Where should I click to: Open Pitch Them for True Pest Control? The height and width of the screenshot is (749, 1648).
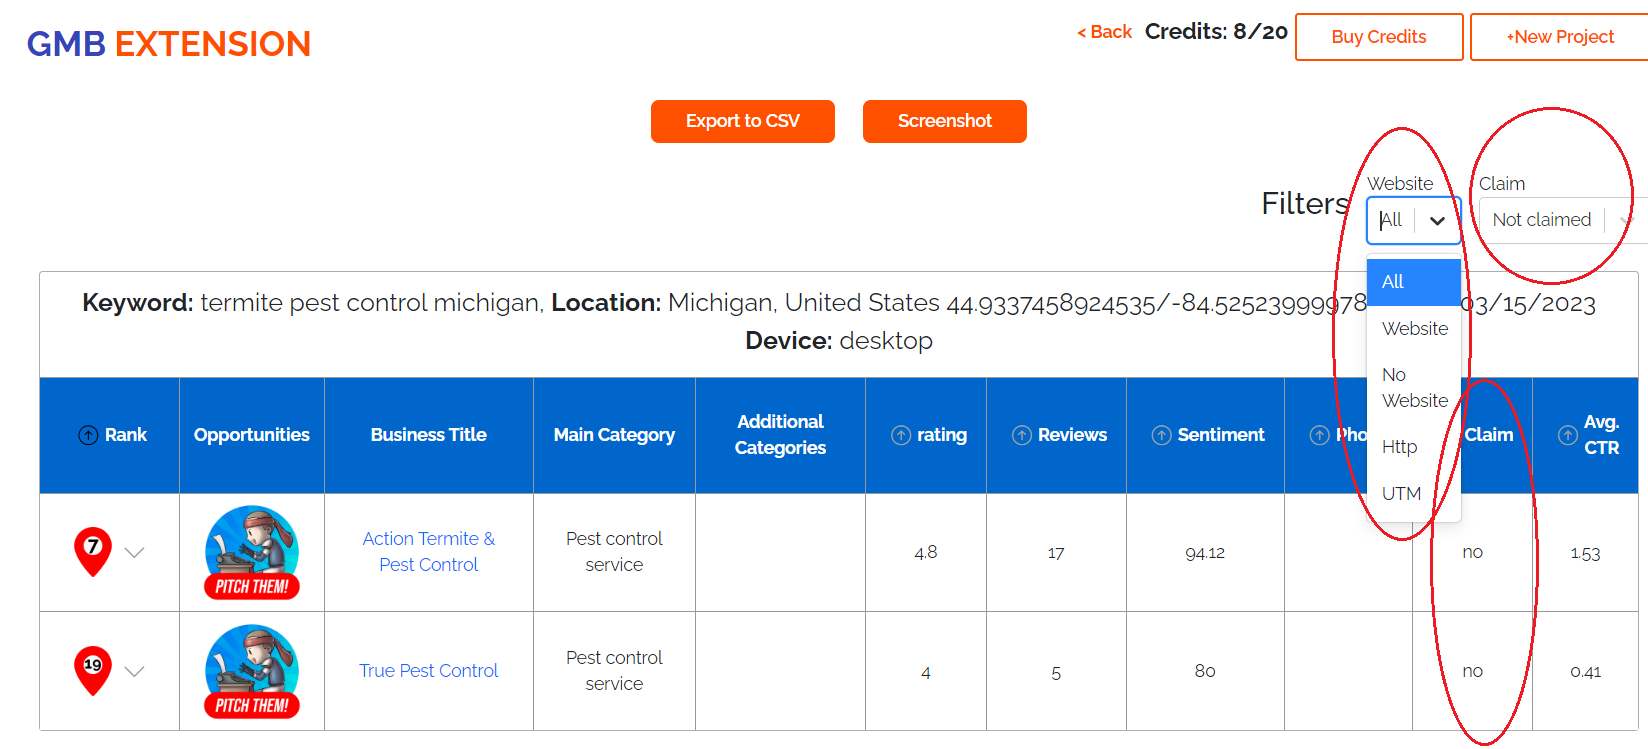click(x=252, y=672)
